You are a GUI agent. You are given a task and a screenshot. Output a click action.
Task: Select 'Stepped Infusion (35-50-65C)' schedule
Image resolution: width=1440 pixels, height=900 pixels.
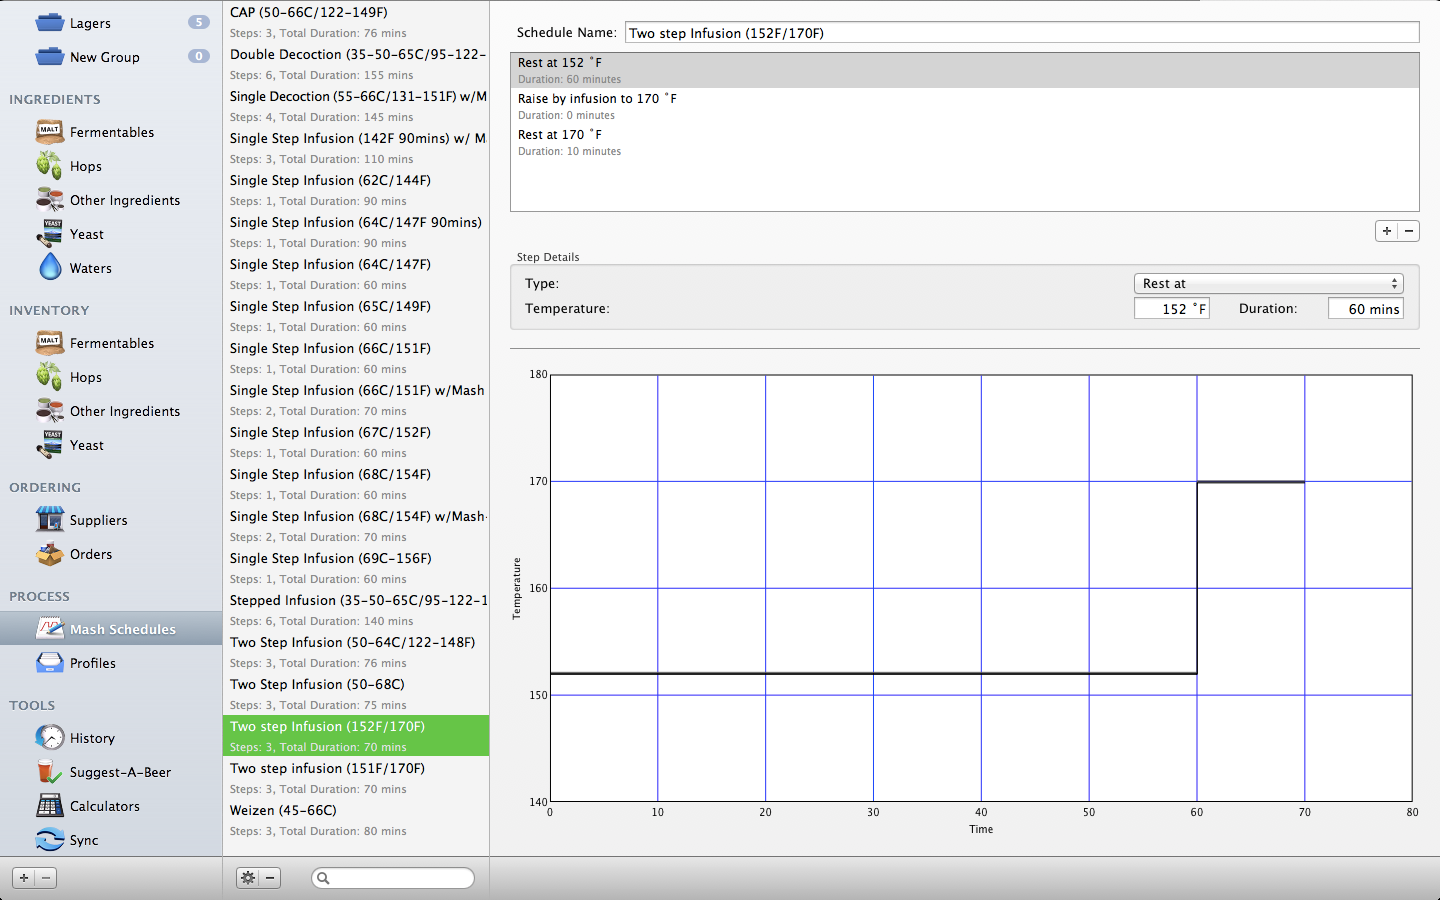(x=356, y=610)
